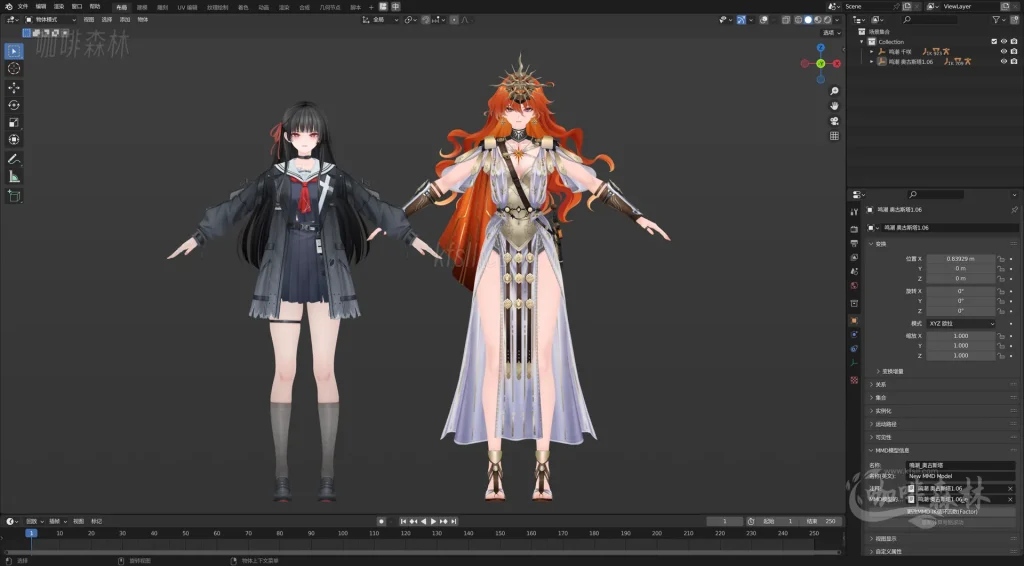Switch to the 着色 workspace tab
The image size is (1024, 566).
[243, 7]
